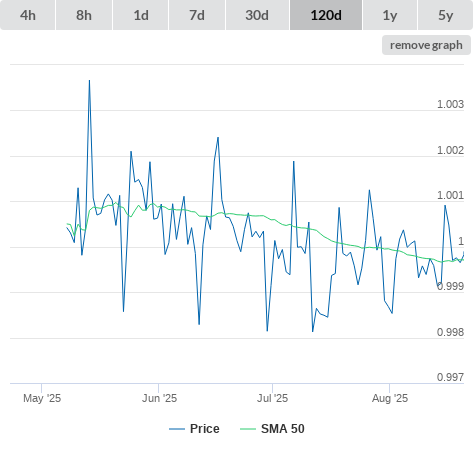Click the May '25 axis label
The width and height of the screenshot is (474, 455).
tap(42, 398)
